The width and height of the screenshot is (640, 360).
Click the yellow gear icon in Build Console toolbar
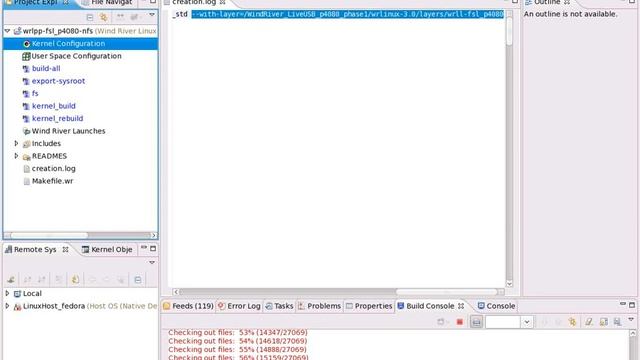(x=572, y=322)
